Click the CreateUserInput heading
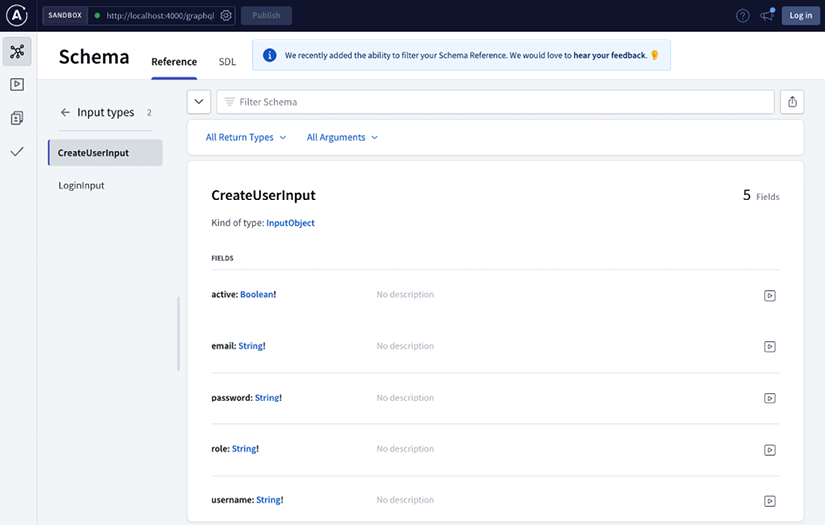The height and width of the screenshot is (525, 825). pos(263,195)
